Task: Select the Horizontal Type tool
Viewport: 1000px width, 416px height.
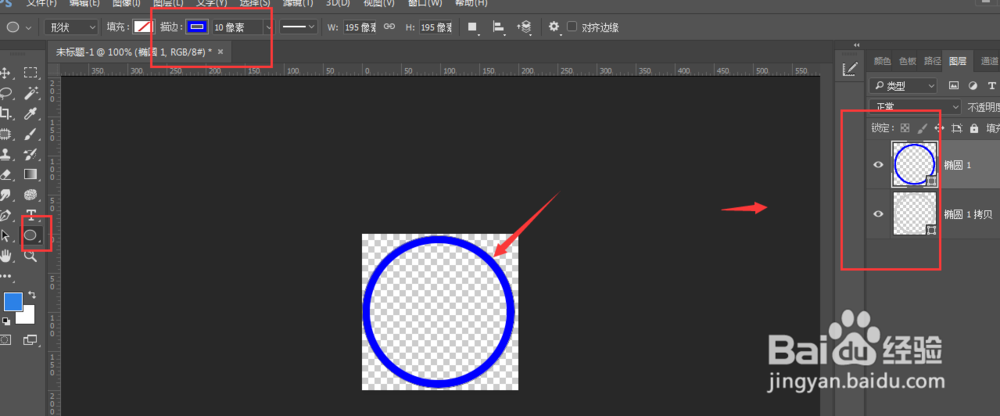Action: [x=30, y=214]
